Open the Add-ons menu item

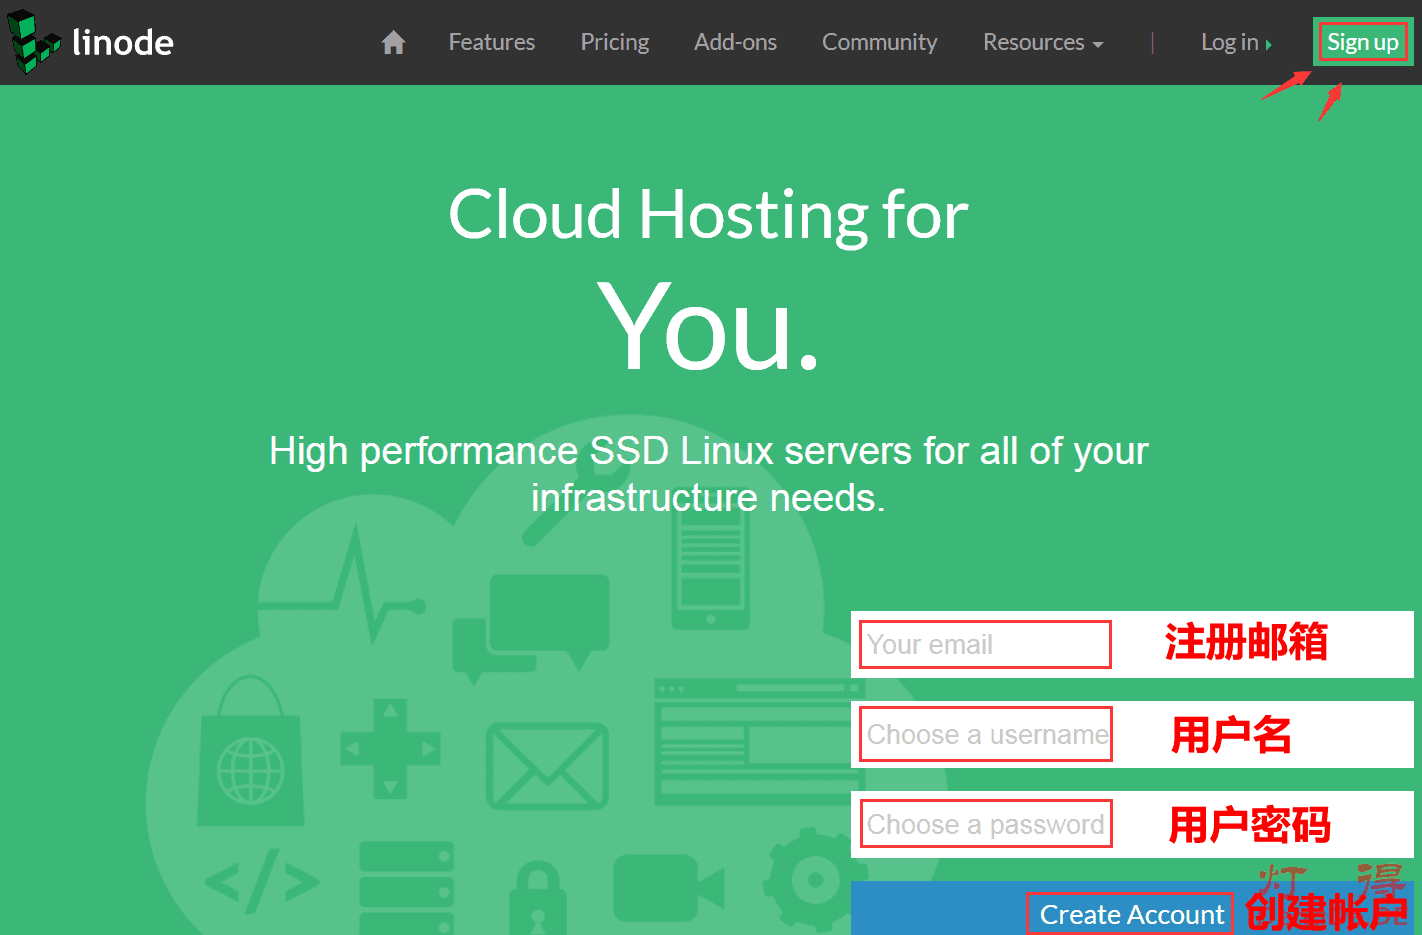click(x=735, y=42)
